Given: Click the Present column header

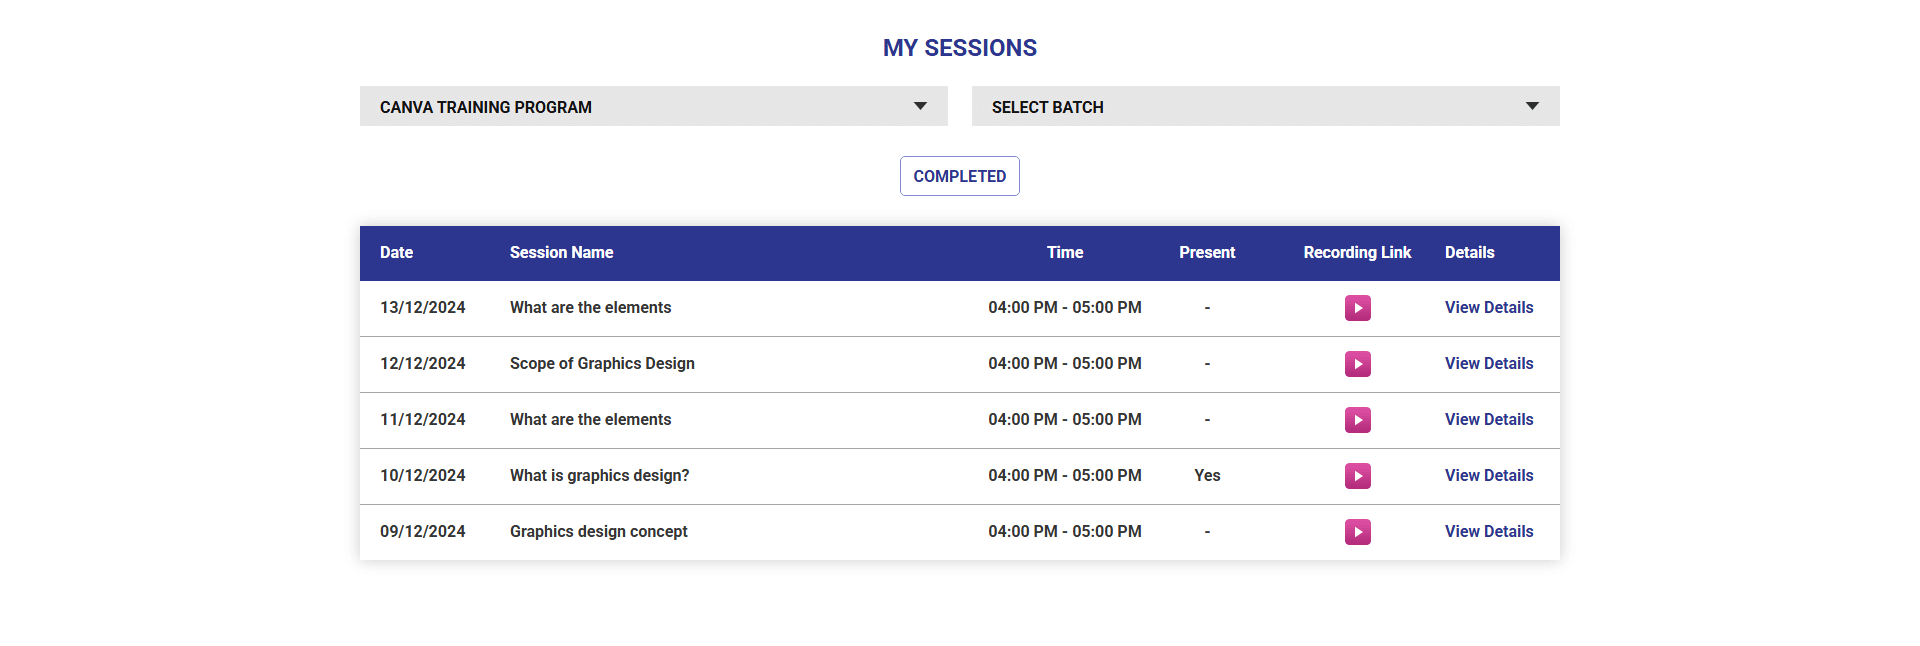Looking at the screenshot, I should [x=1206, y=253].
